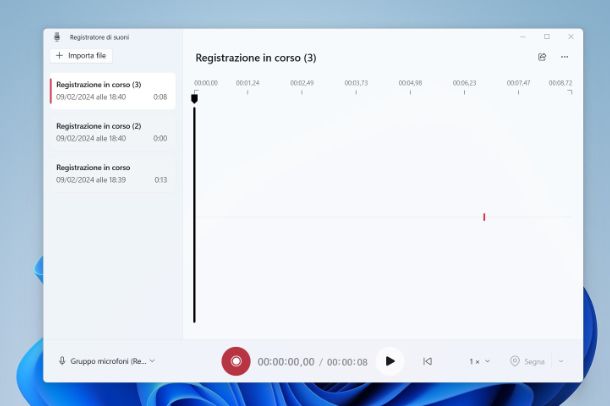Click the 00:04,98 mark on the timeline ruler
This screenshot has width=610, height=406.
[410, 84]
